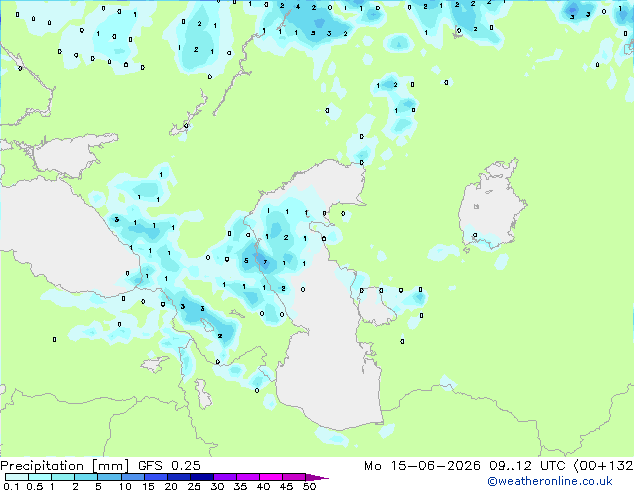Select the 30–35 mm purple legend box

point(225,477)
